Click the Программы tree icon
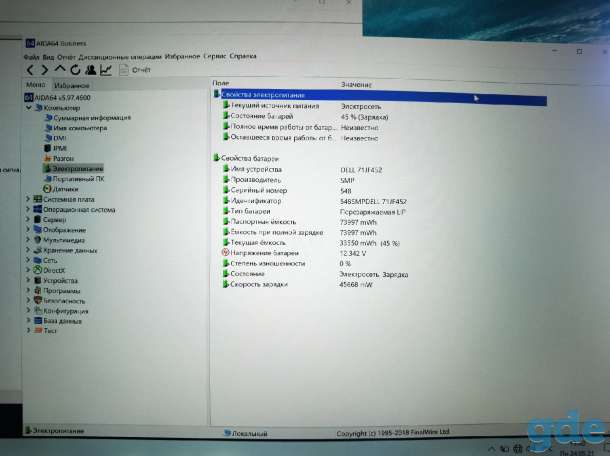 click(38, 290)
